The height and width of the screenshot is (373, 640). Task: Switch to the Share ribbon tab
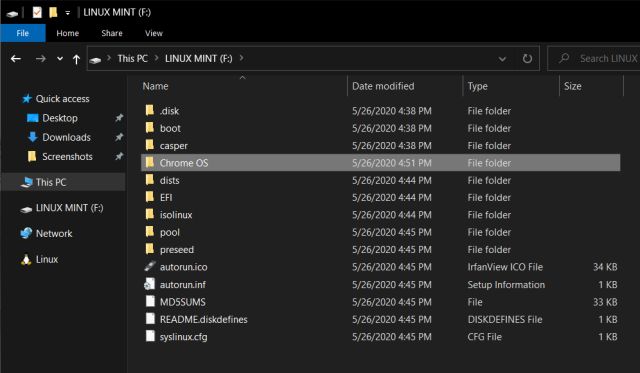click(x=112, y=33)
